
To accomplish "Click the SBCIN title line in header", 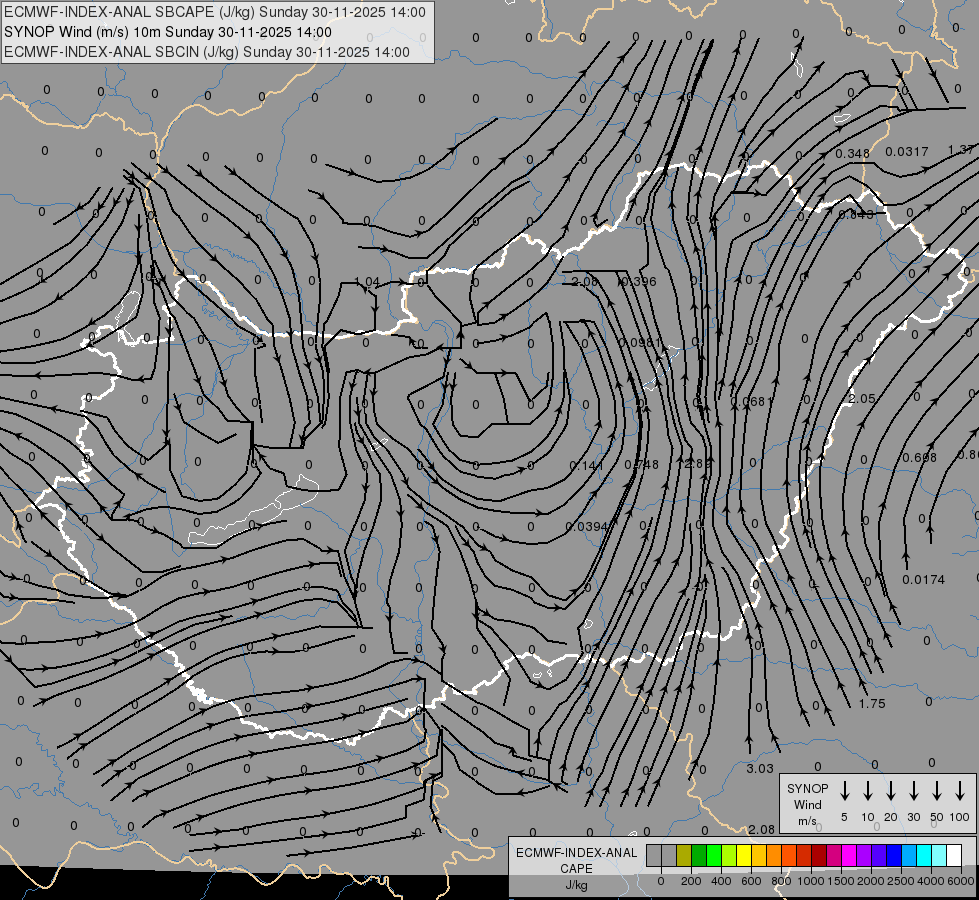I will (x=207, y=52).
